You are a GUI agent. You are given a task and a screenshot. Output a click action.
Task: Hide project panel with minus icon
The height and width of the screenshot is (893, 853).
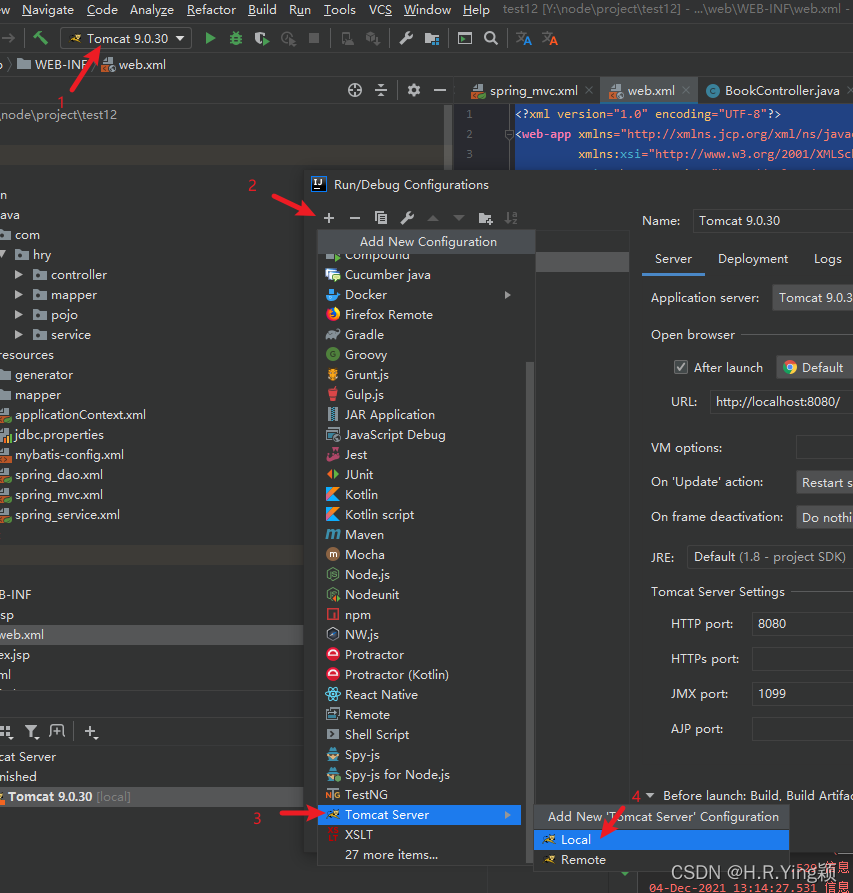(440, 90)
